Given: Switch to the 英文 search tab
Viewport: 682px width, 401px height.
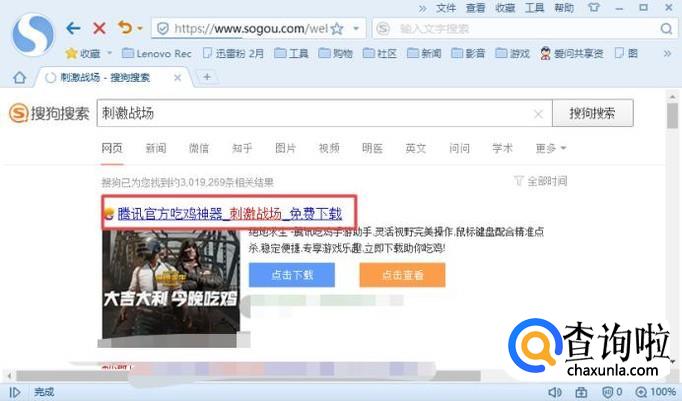Looking at the screenshot, I should pos(415,148).
